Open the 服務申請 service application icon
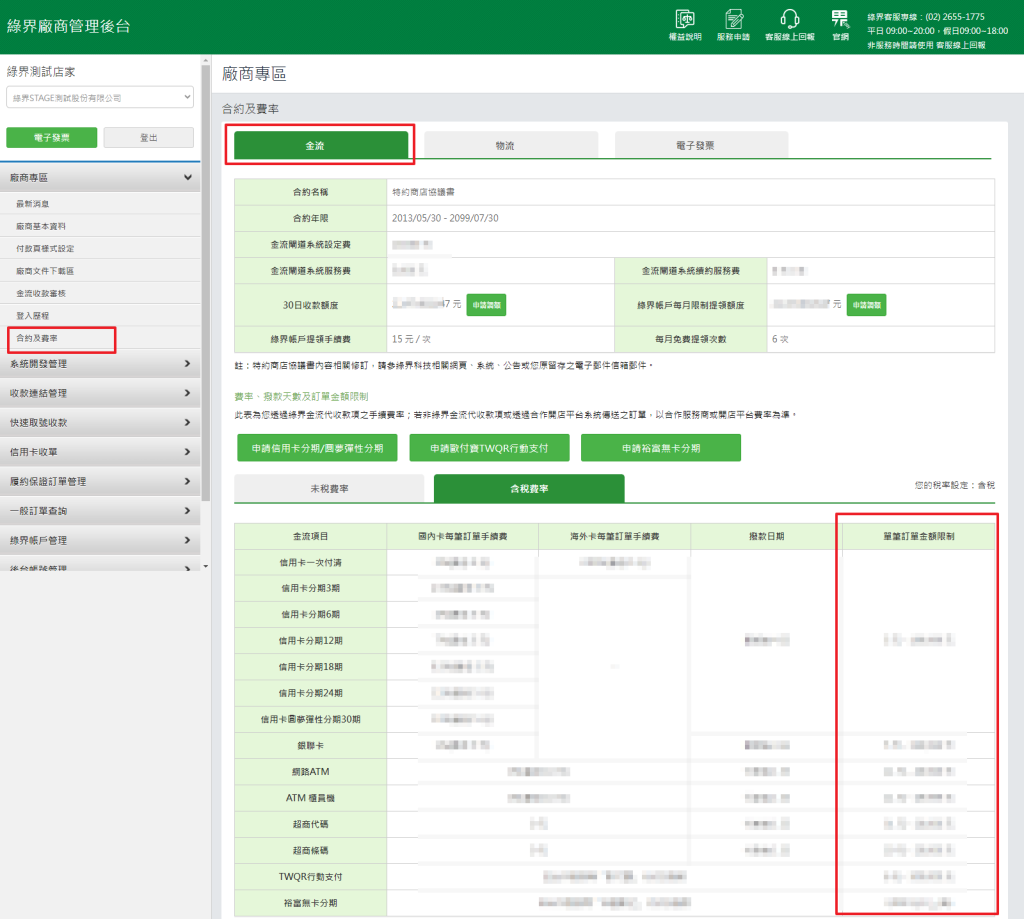This screenshot has width=1024, height=919. click(x=733, y=25)
